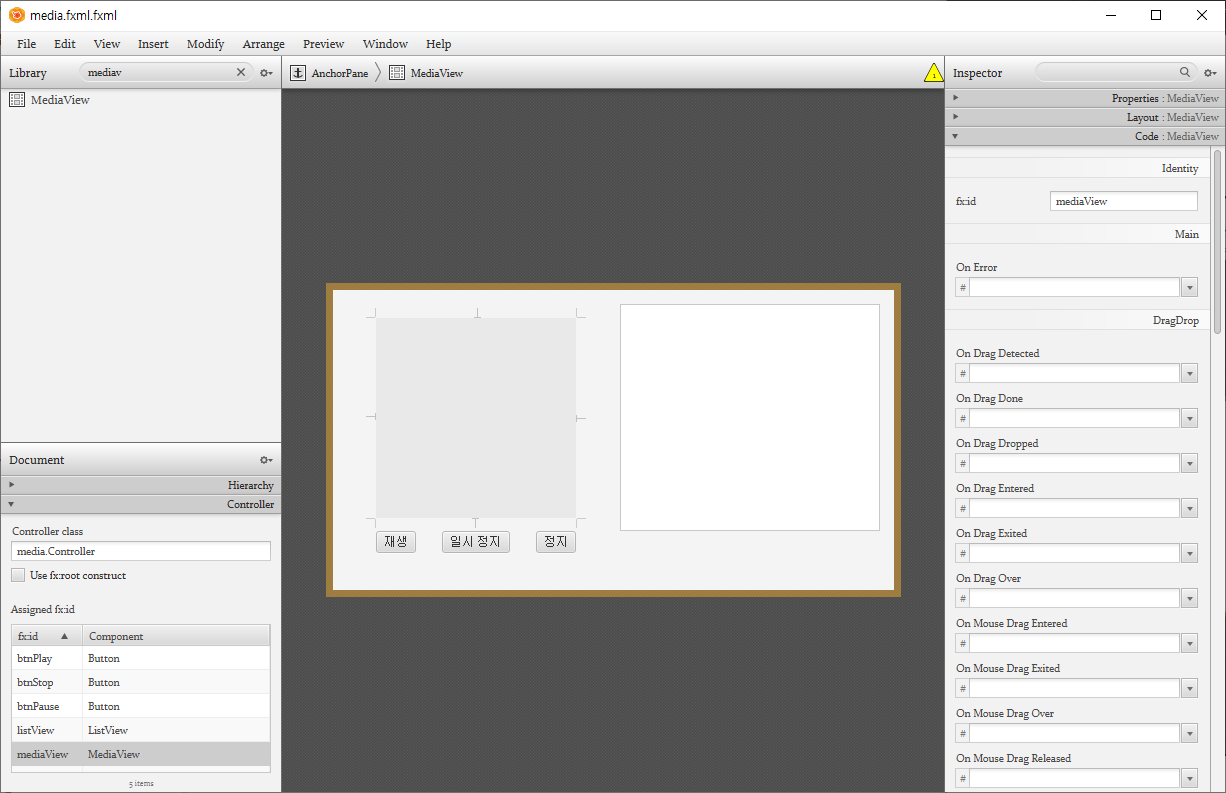The width and height of the screenshot is (1226, 793).
Task: Select the mediaView row in Assigned fx:id
Action: coord(140,754)
